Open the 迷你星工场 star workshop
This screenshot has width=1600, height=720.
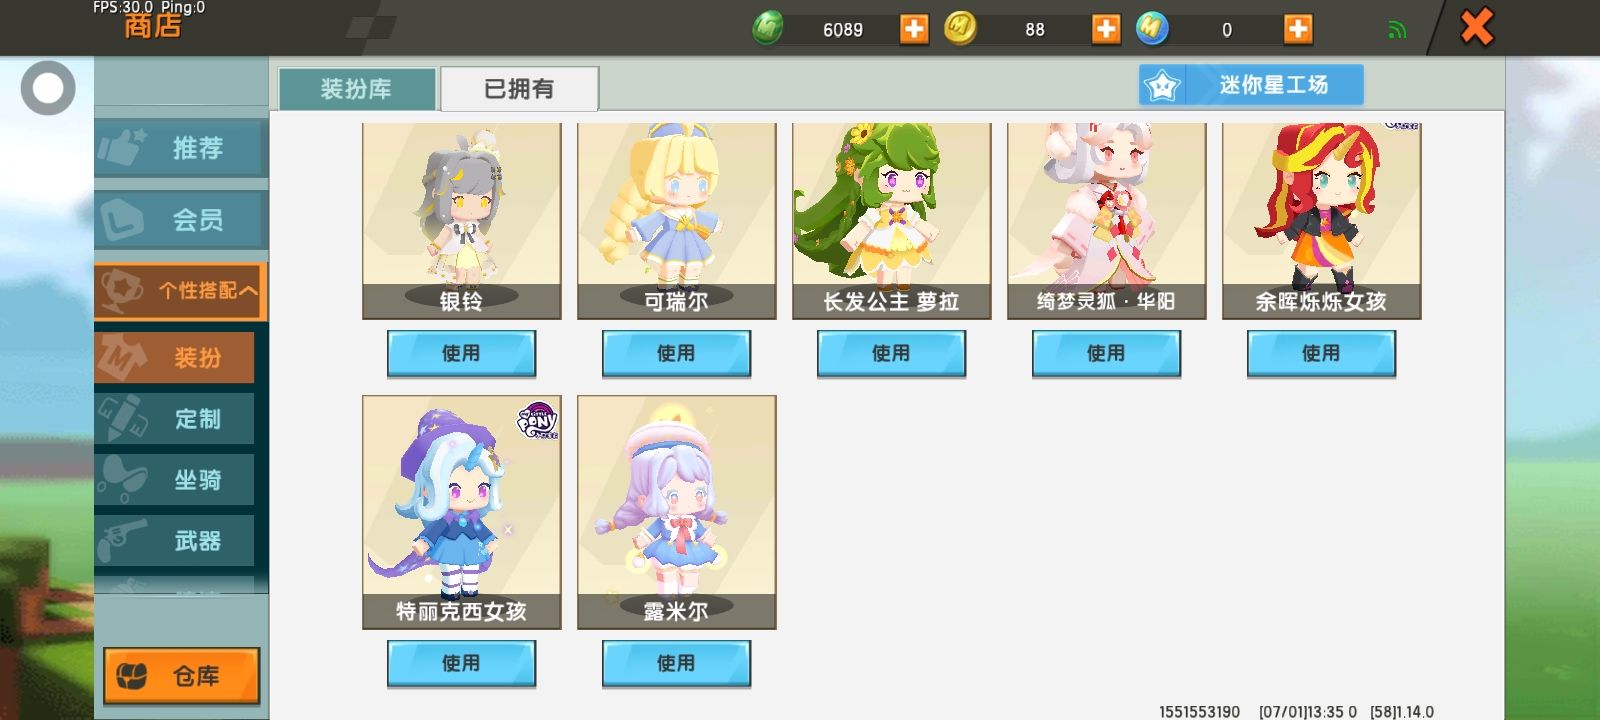[x=1251, y=85]
